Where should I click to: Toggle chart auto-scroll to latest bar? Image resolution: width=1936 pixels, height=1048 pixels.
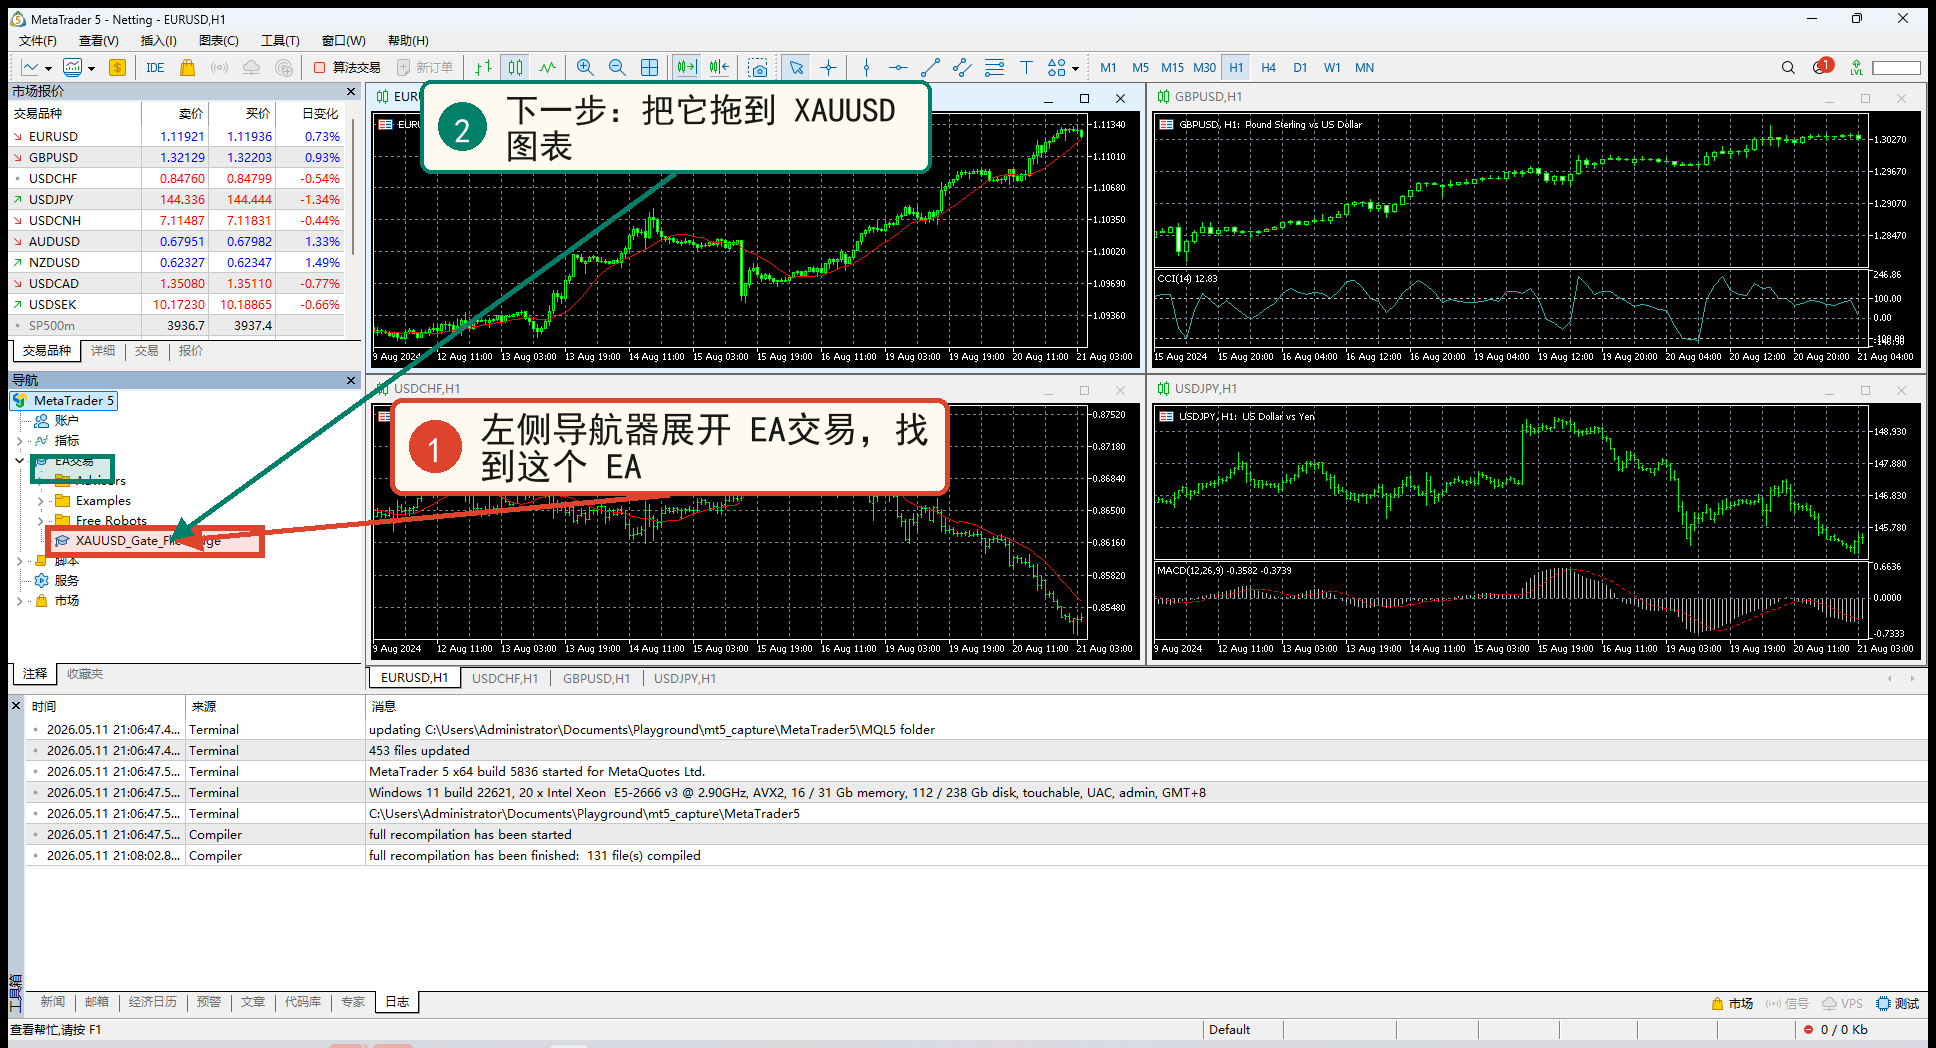[686, 67]
